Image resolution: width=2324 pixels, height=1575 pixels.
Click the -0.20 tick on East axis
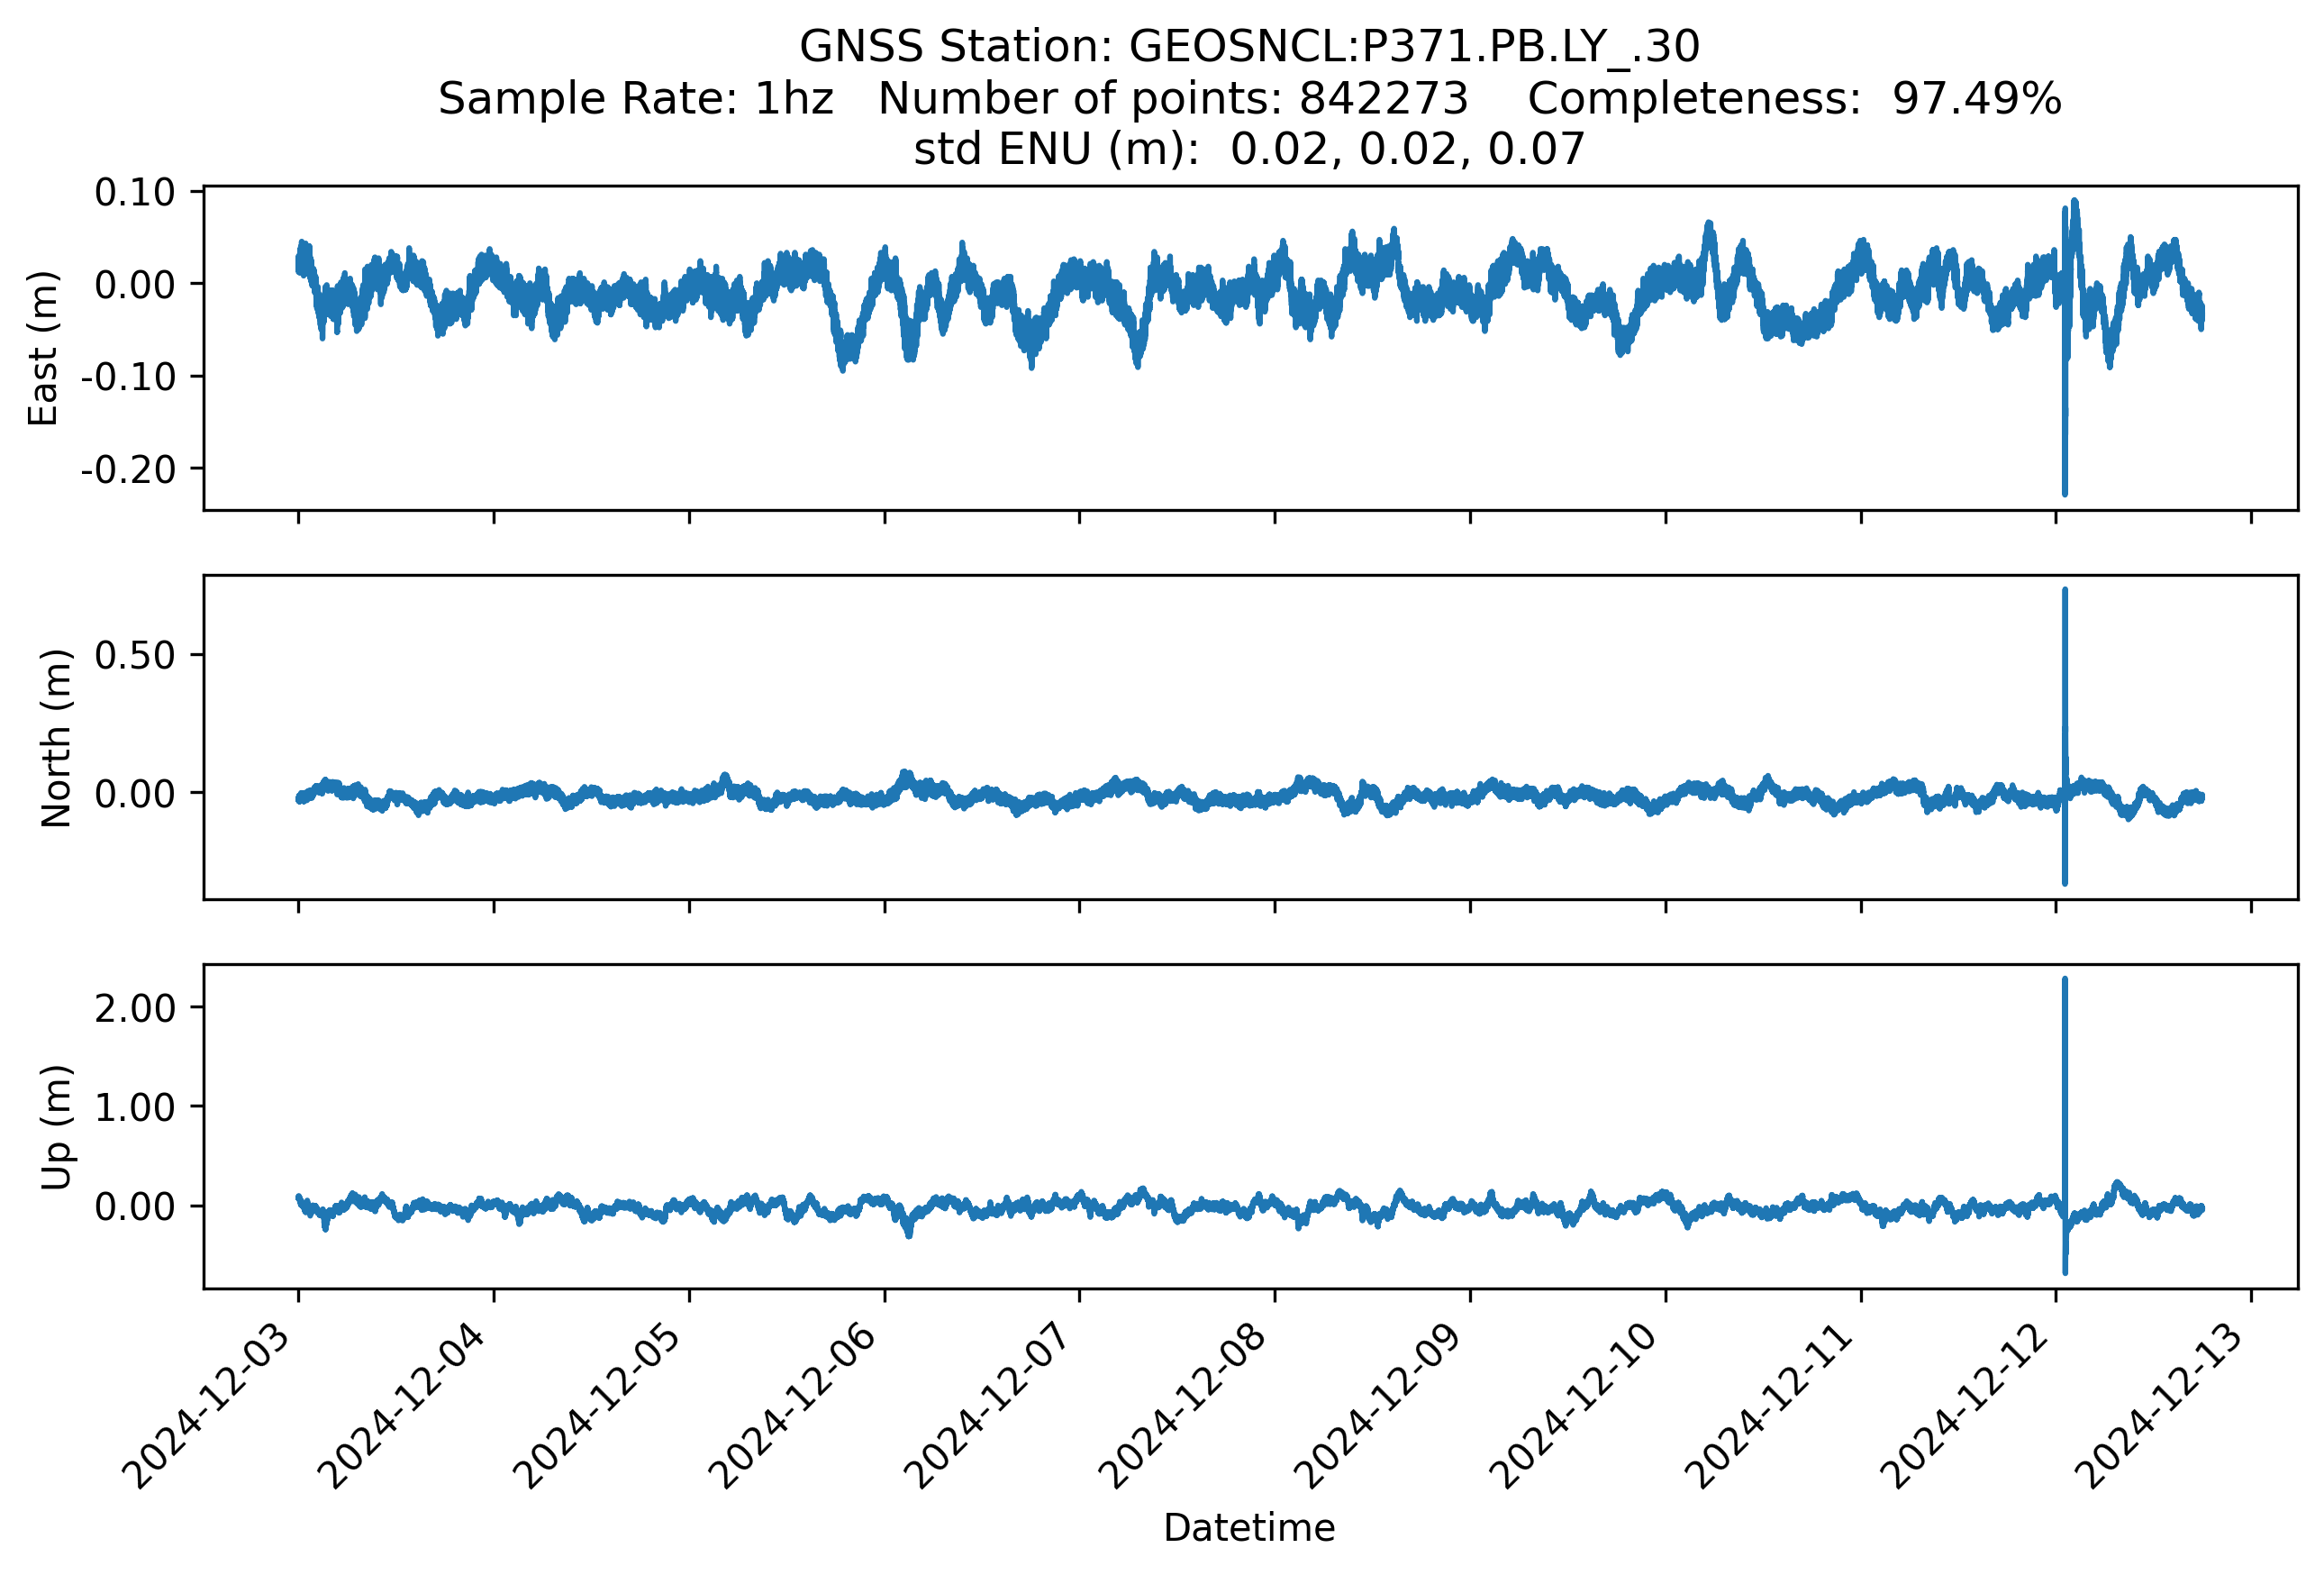[x=128, y=469]
